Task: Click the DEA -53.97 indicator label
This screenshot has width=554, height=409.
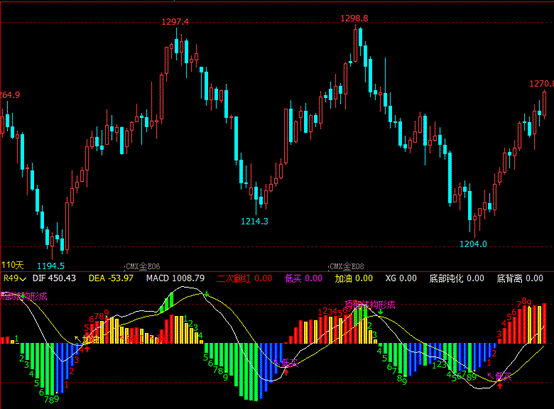Action: [x=111, y=278]
